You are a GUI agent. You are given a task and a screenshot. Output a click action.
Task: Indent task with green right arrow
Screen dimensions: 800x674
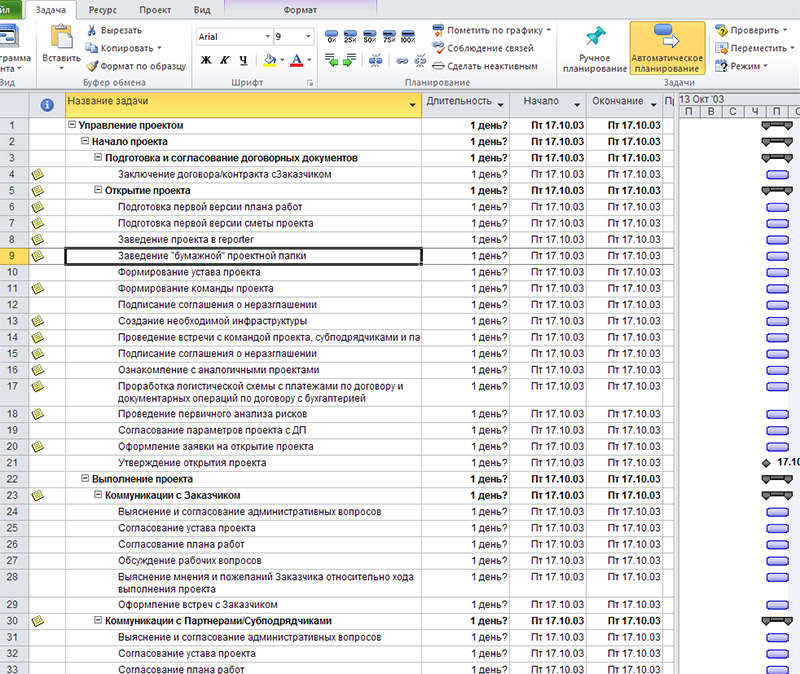[349, 62]
